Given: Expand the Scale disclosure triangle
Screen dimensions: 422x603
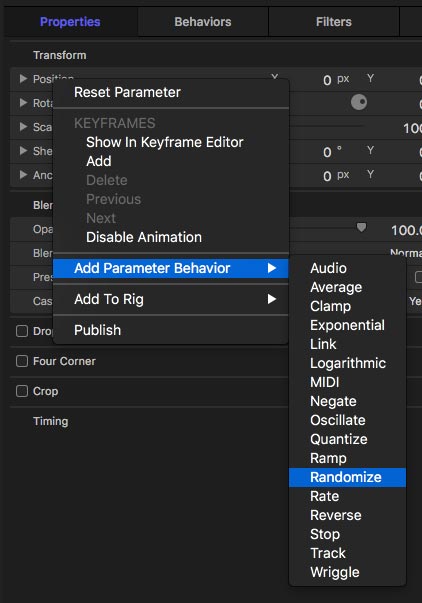Looking at the screenshot, I should pyautogui.click(x=23, y=127).
